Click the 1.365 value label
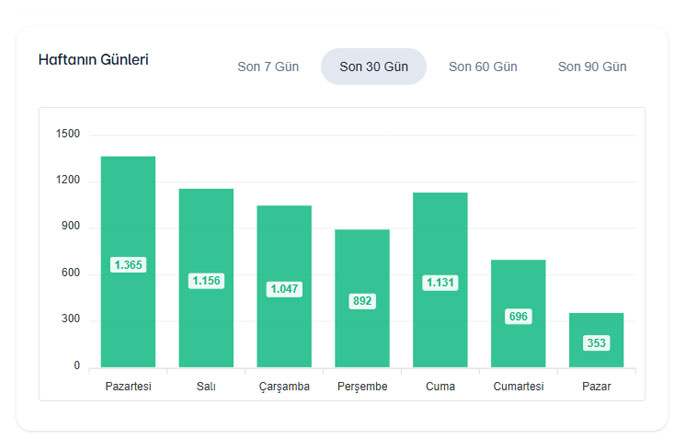685x440 pixels. [x=128, y=265]
